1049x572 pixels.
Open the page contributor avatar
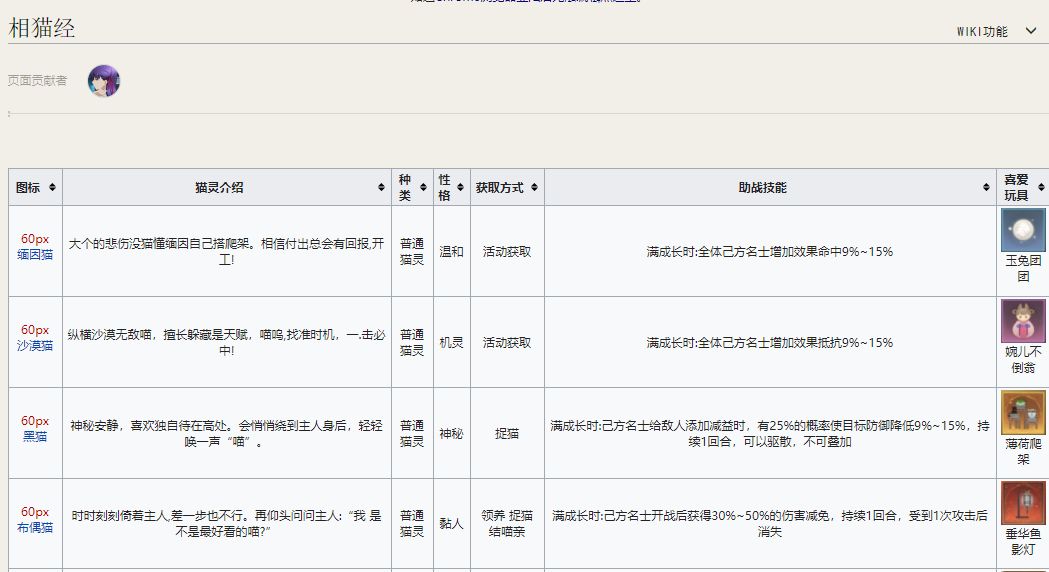pyautogui.click(x=104, y=81)
